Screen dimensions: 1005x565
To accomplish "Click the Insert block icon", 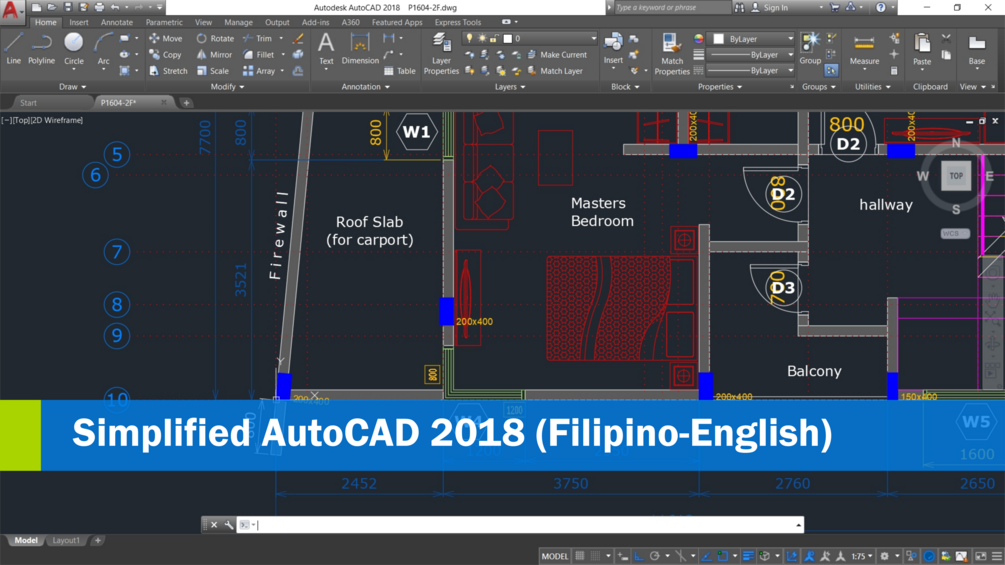I will click(x=613, y=49).
